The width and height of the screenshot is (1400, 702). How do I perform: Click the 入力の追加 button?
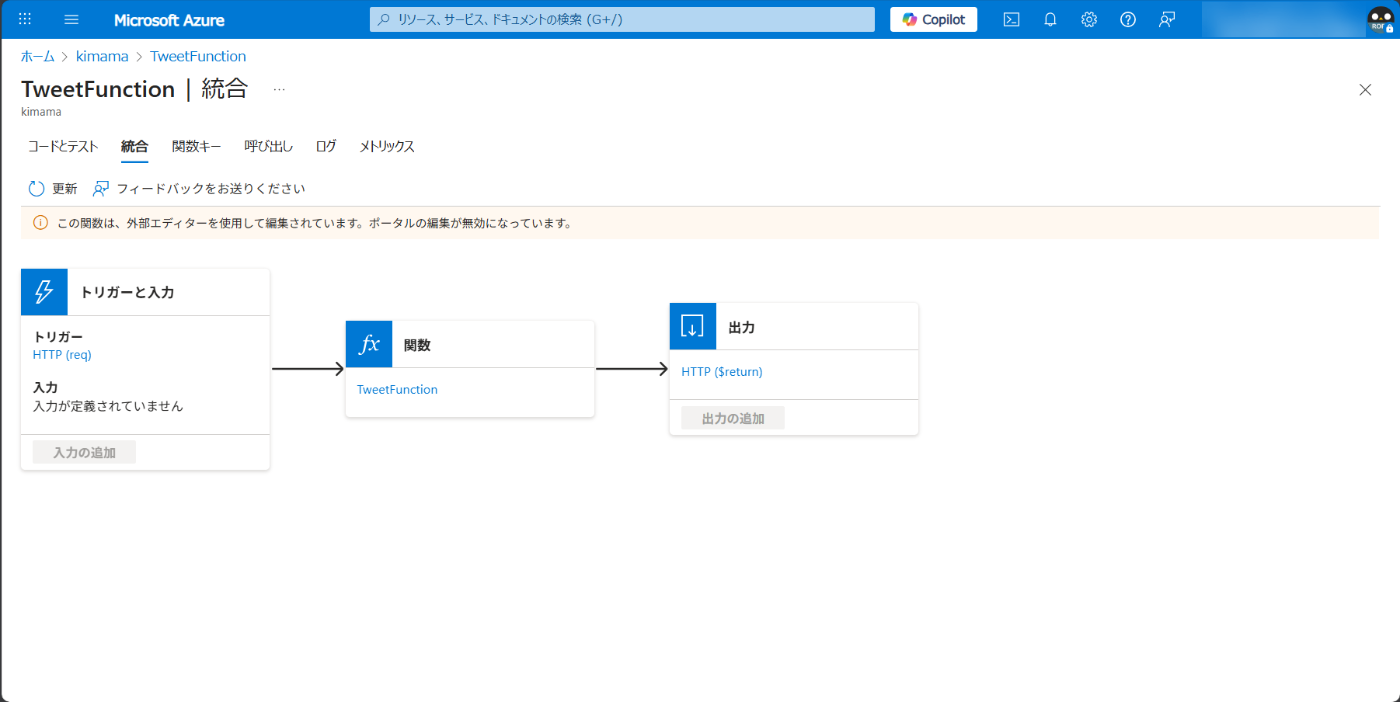point(84,452)
